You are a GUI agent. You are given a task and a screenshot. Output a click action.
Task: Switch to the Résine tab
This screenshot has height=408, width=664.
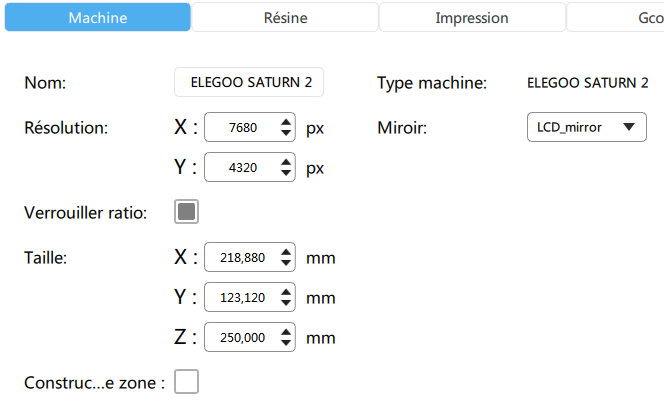pos(285,18)
